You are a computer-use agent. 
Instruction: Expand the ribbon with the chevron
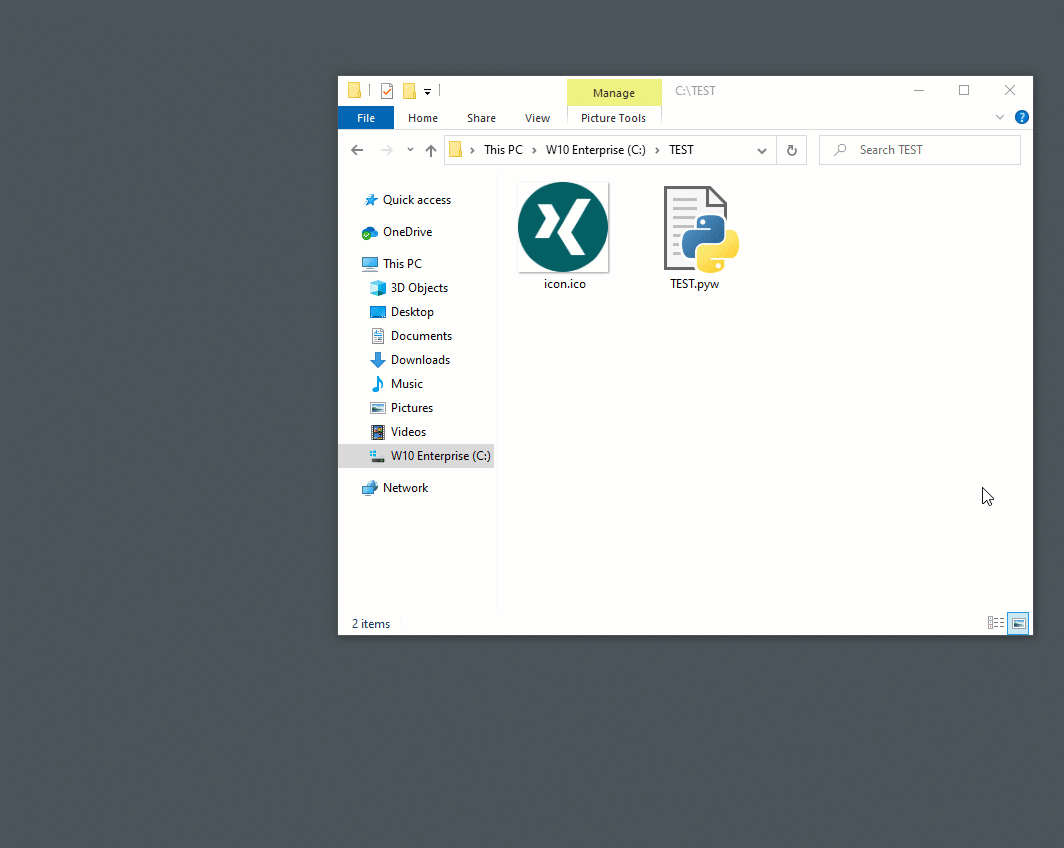tap(1000, 117)
